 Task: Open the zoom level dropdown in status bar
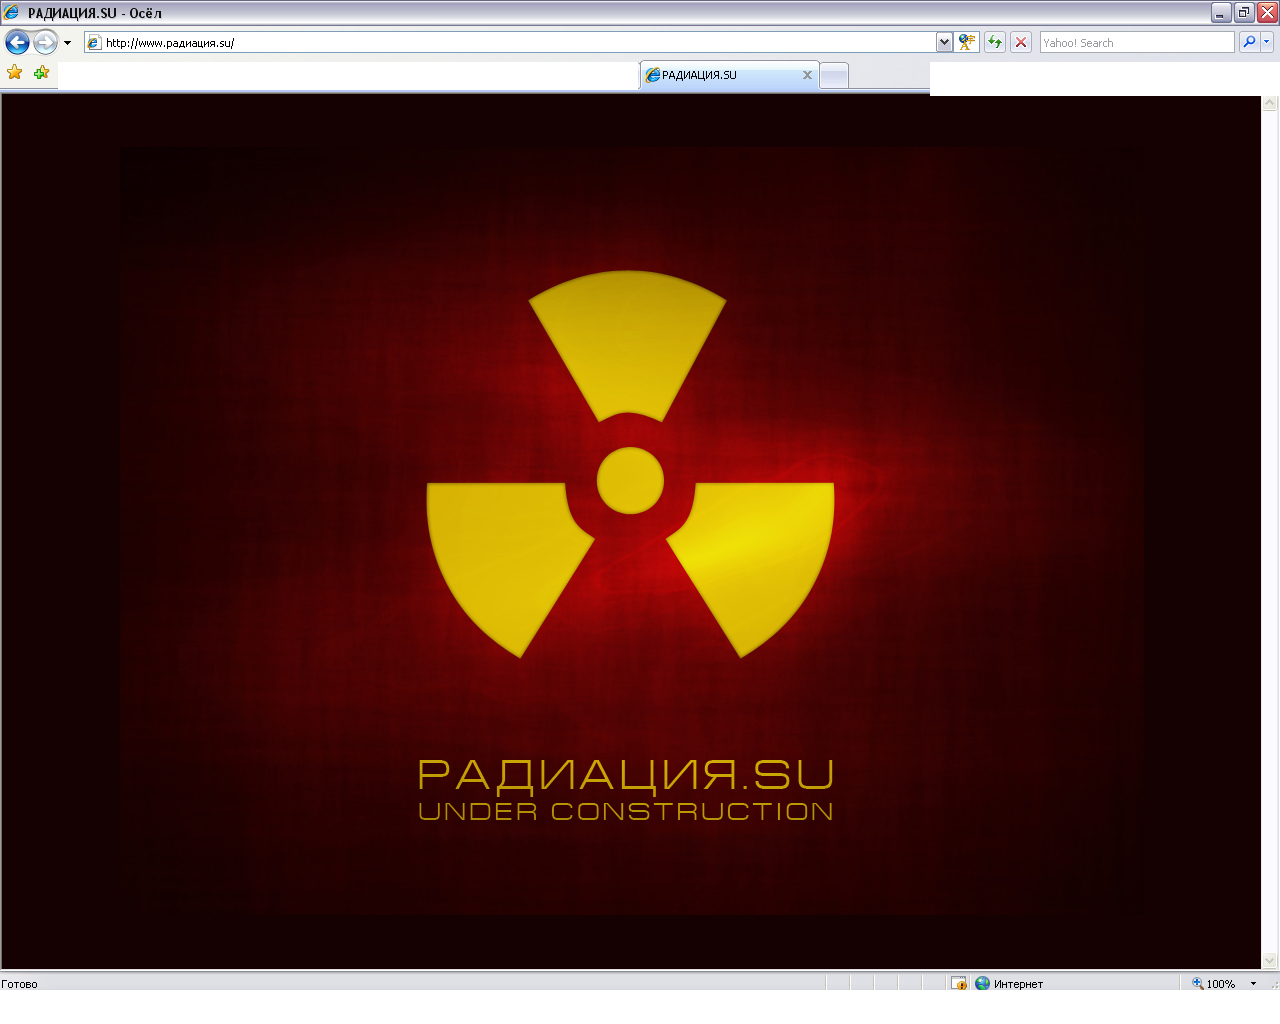click(1252, 983)
